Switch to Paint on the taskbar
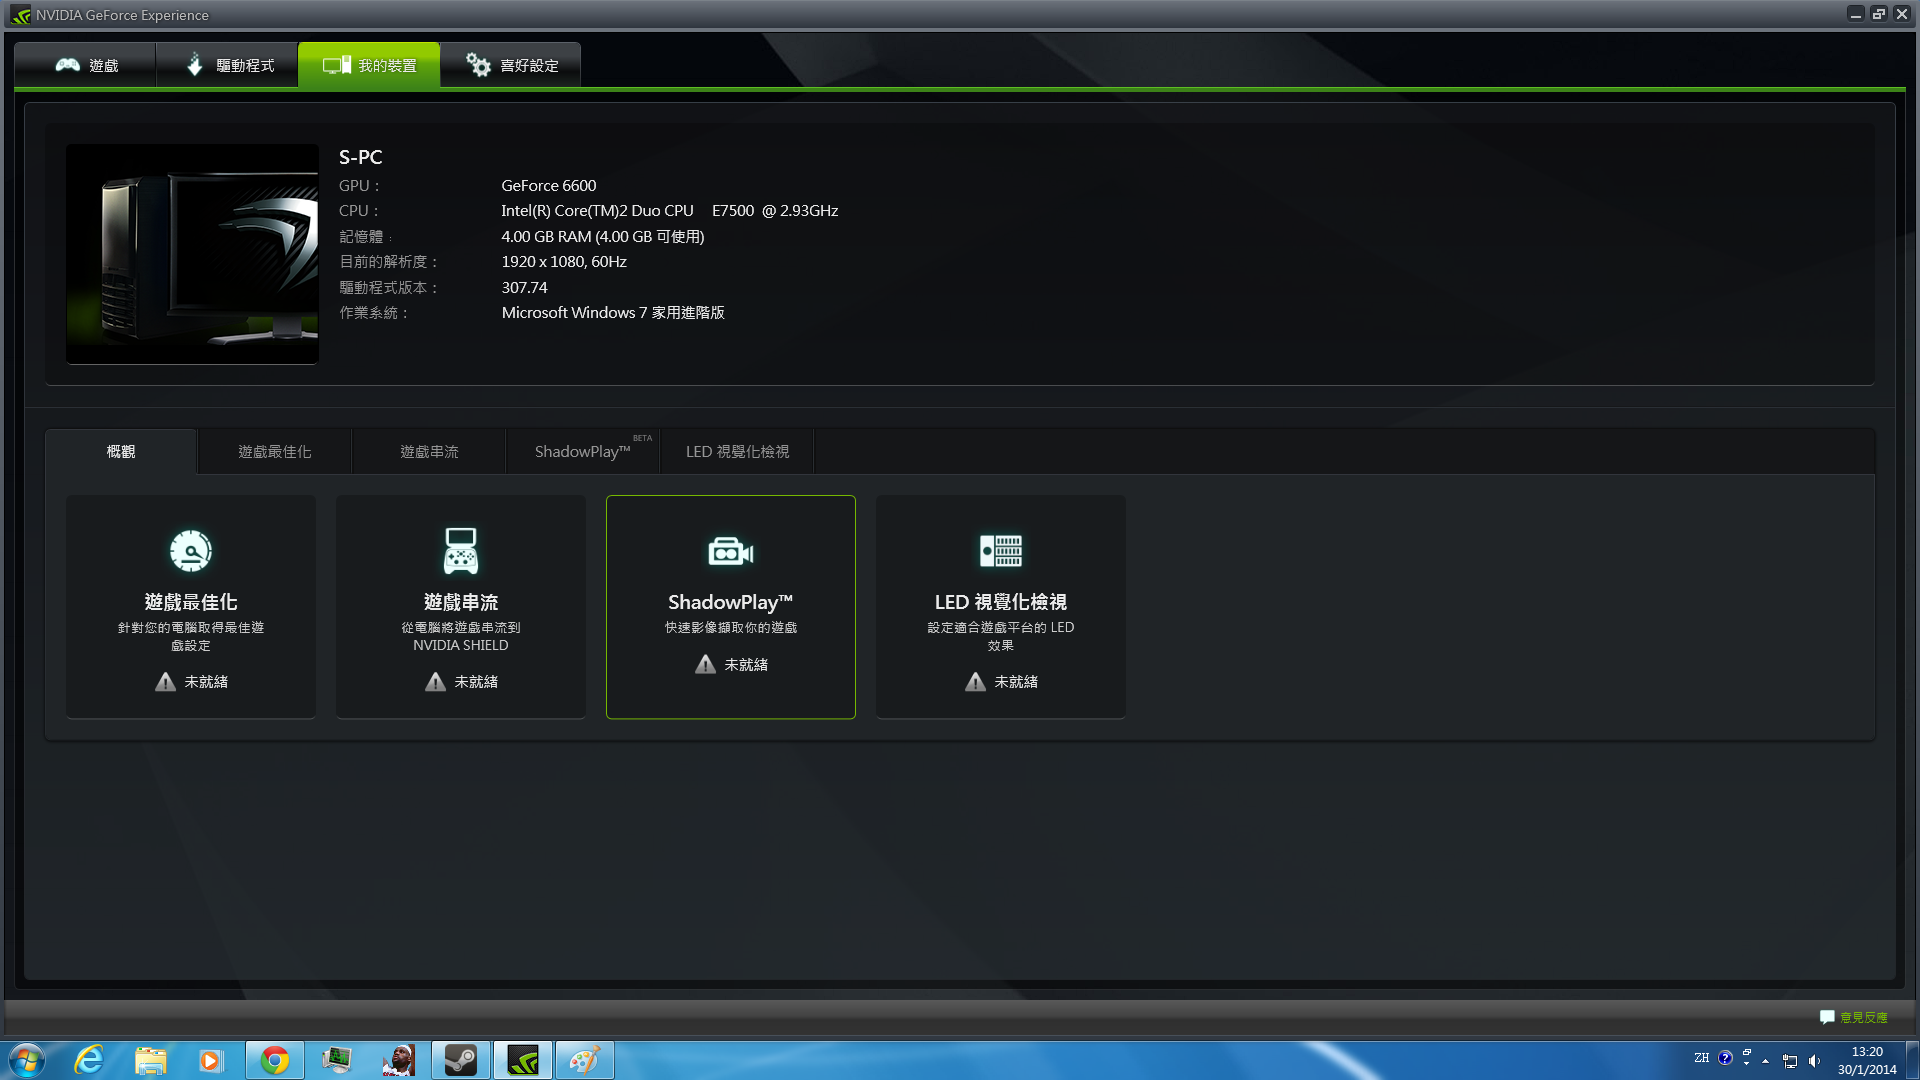Viewport: 1920px width, 1080px height. tap(585, 1060)
